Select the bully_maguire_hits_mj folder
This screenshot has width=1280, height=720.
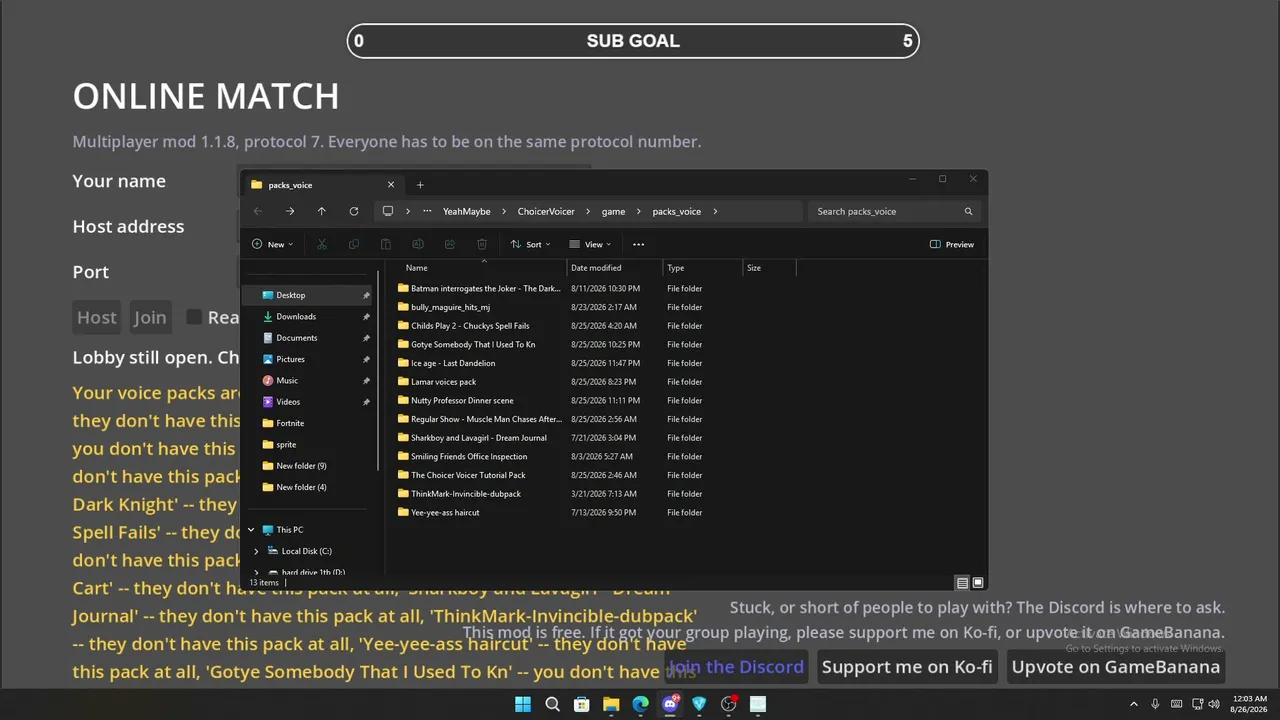coord(450,307)
